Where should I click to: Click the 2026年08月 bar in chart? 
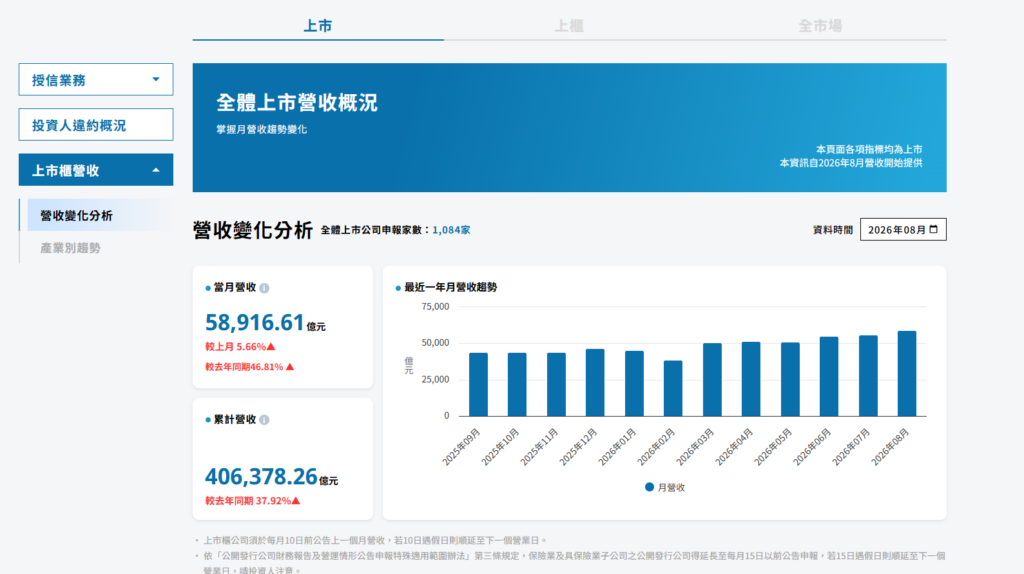(x=907, y=374)
